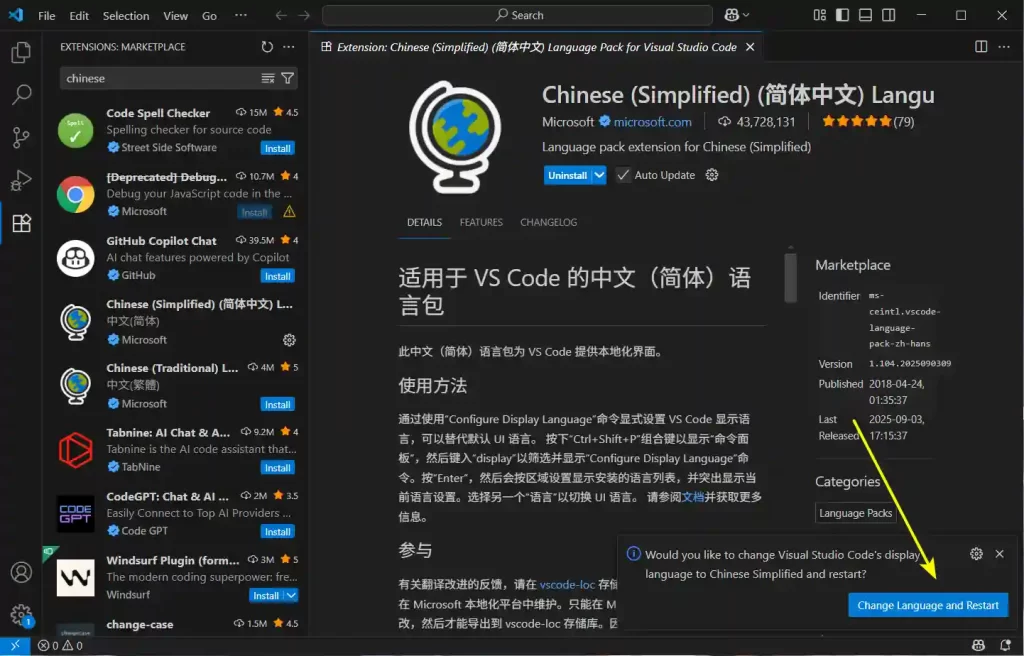Toggle the primary side bar layout button
Image resolution: width=1024 pixels, height=656 pixels.
point(843,15)
